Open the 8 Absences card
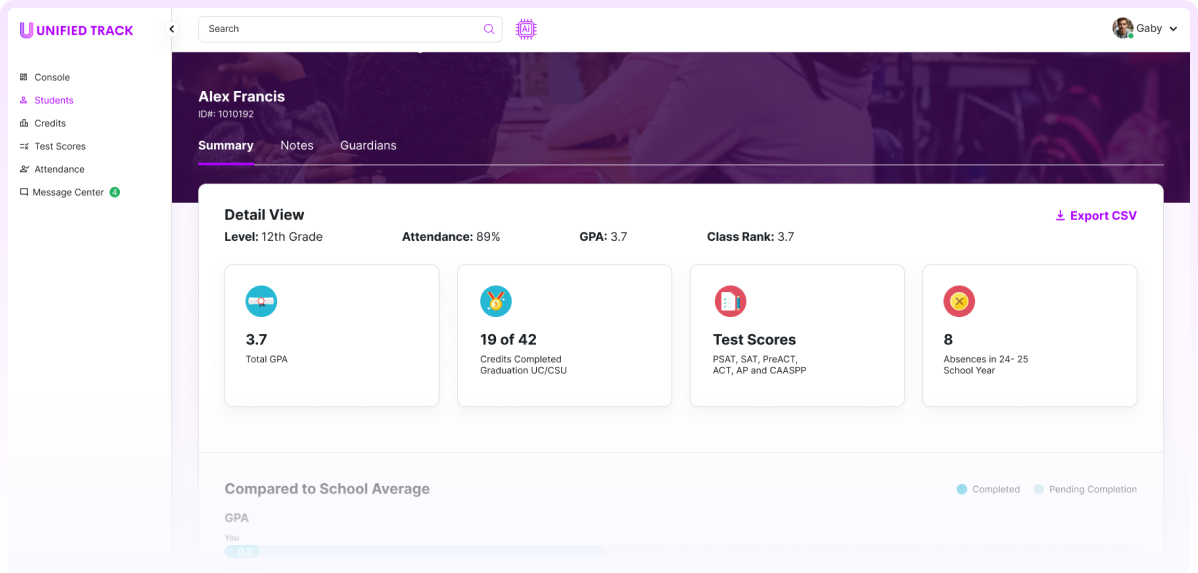Screen dimensions: 1198x573 1030,335
